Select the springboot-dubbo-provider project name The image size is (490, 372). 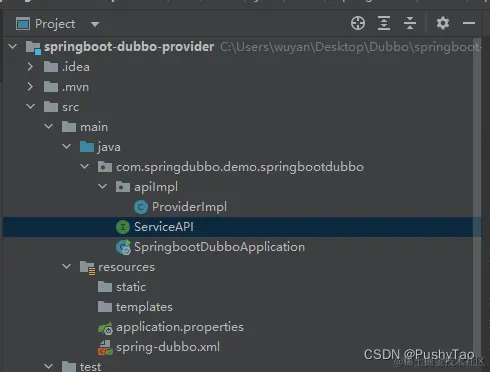click(129, 47)
